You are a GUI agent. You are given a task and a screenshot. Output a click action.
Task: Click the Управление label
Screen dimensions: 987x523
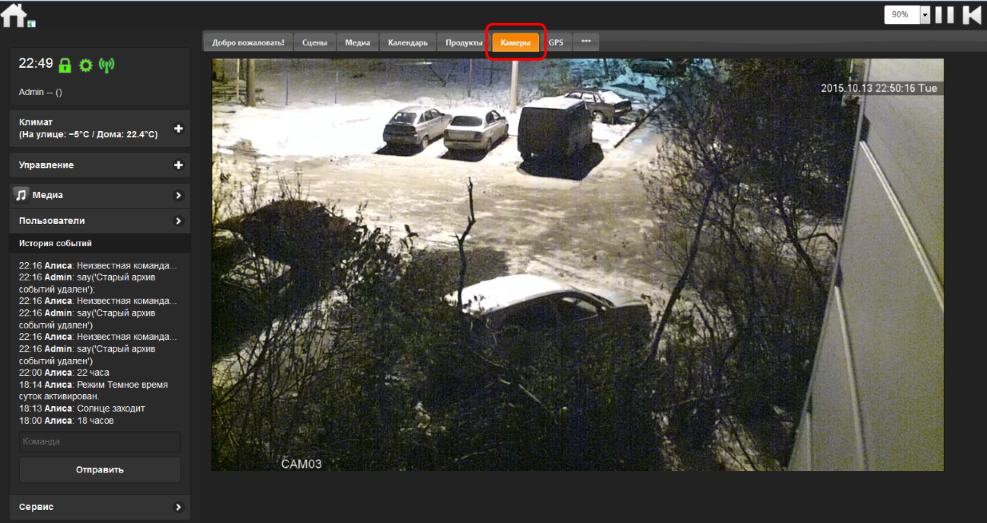pyautogui.click(x=46, y=165)
